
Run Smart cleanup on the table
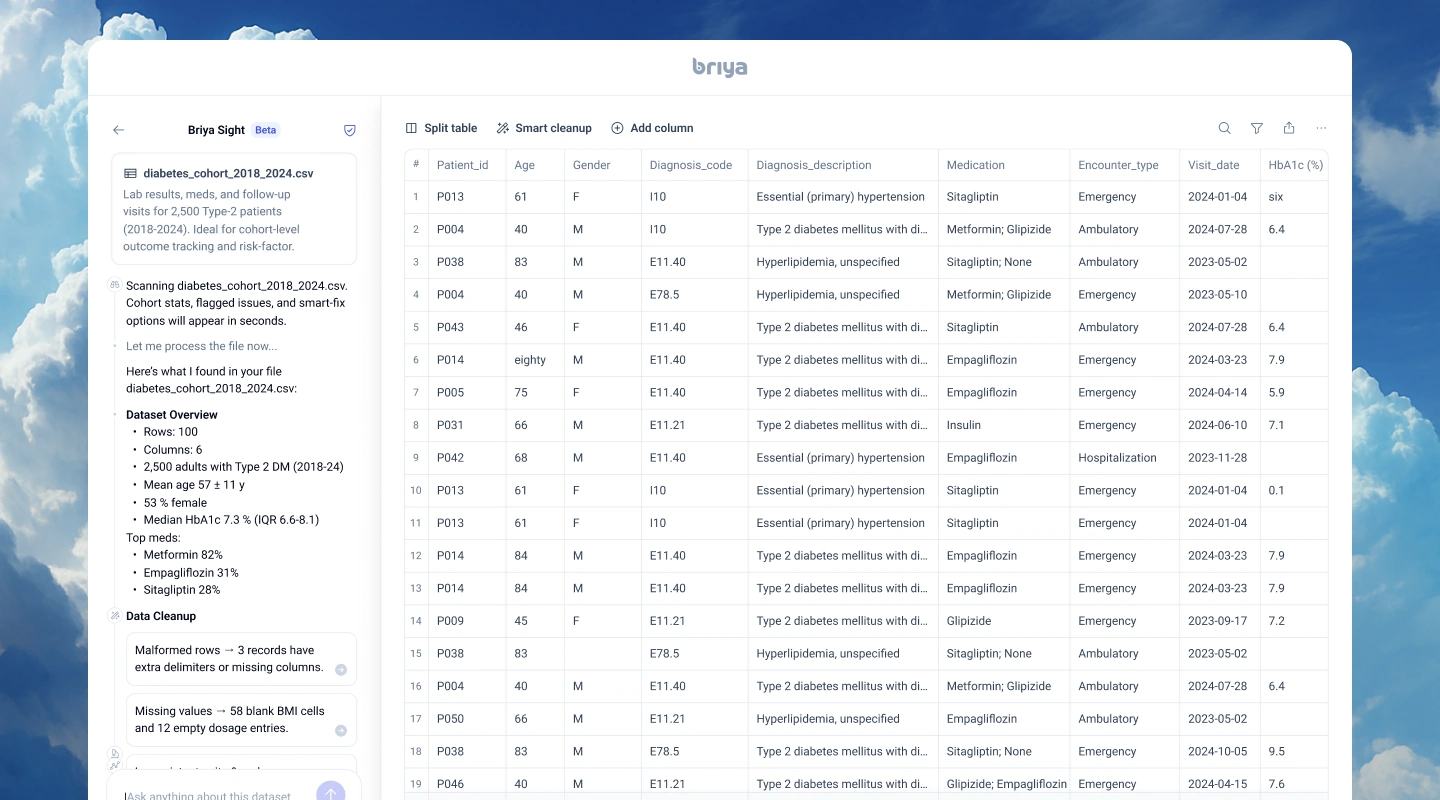544,128
